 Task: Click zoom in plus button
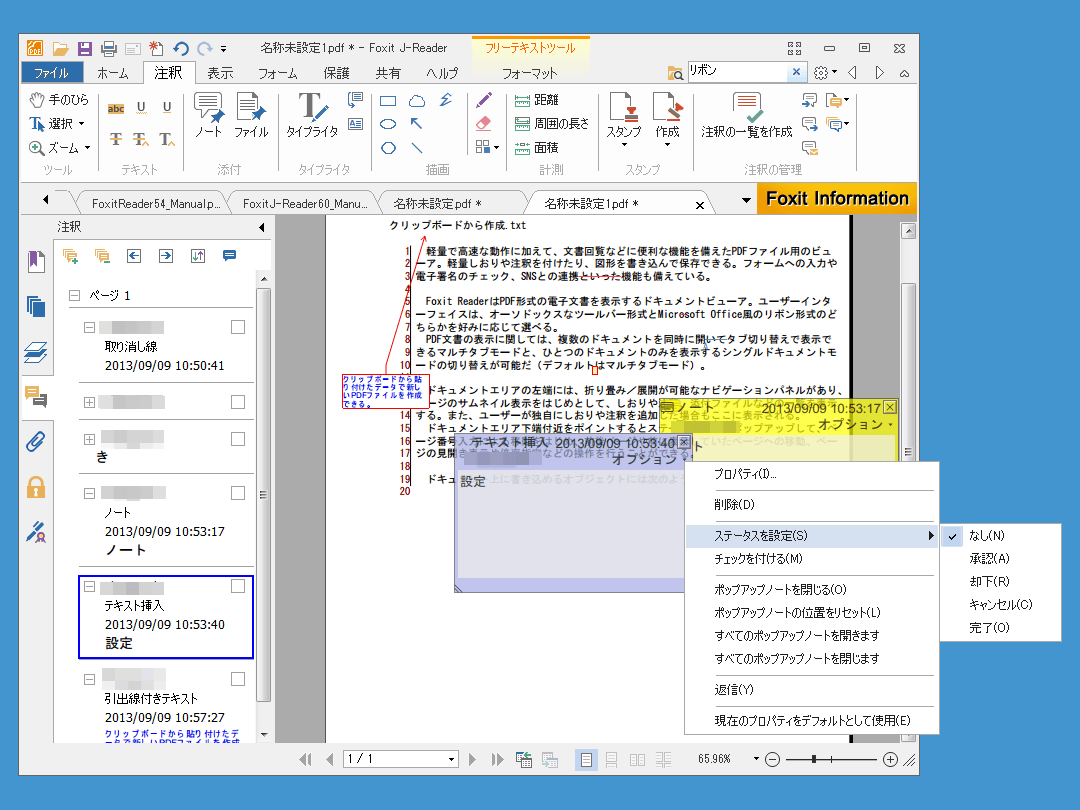[890, 760]
